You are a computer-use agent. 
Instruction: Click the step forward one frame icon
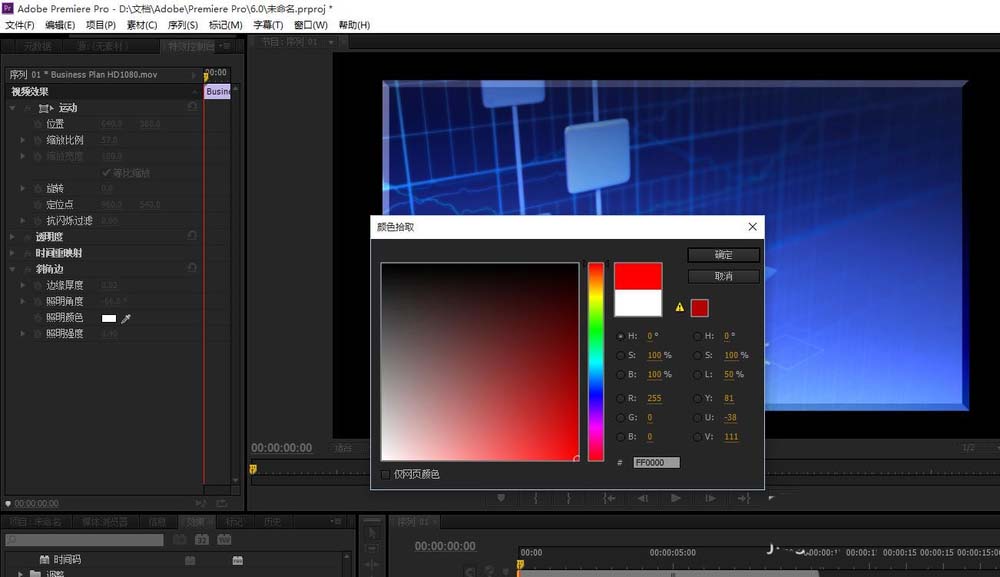[x=711, y=497]
